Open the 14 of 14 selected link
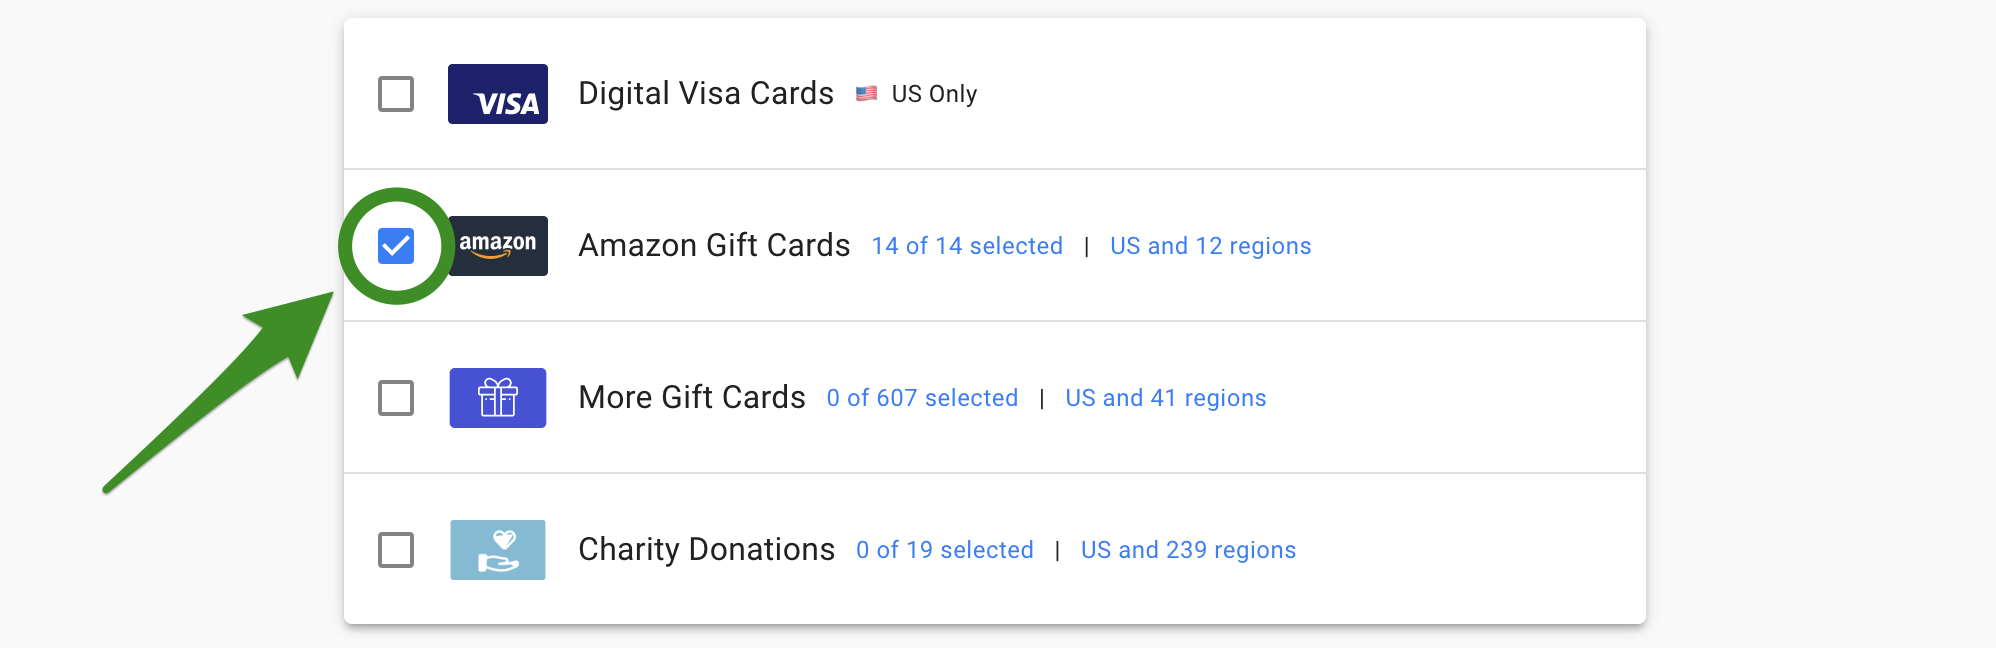1996x648 pixels. point(967,246)
